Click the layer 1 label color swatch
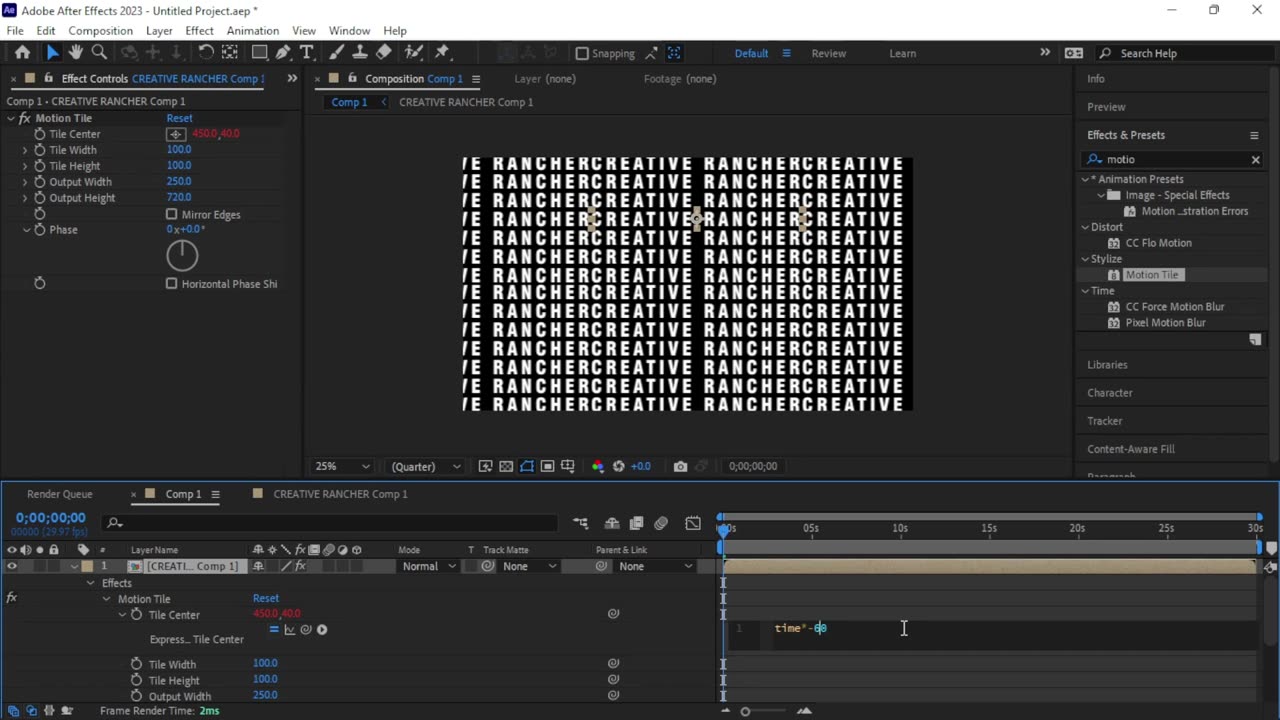Image resolution: width=1280 pixels, height=720 pixels. [87, 566]
